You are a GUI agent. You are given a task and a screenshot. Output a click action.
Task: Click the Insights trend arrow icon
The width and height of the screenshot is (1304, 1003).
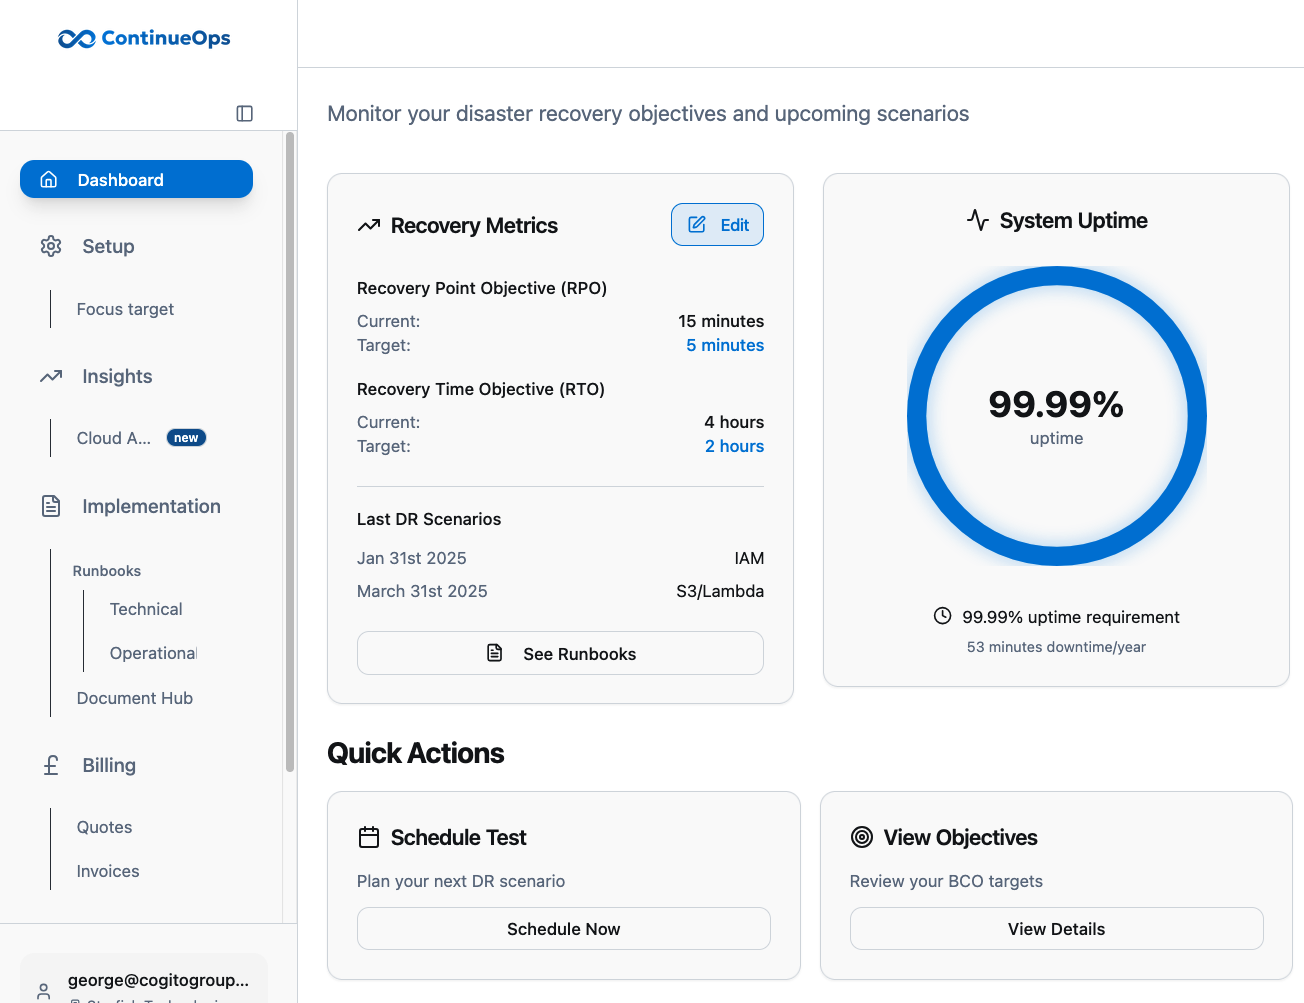point(51,377)
